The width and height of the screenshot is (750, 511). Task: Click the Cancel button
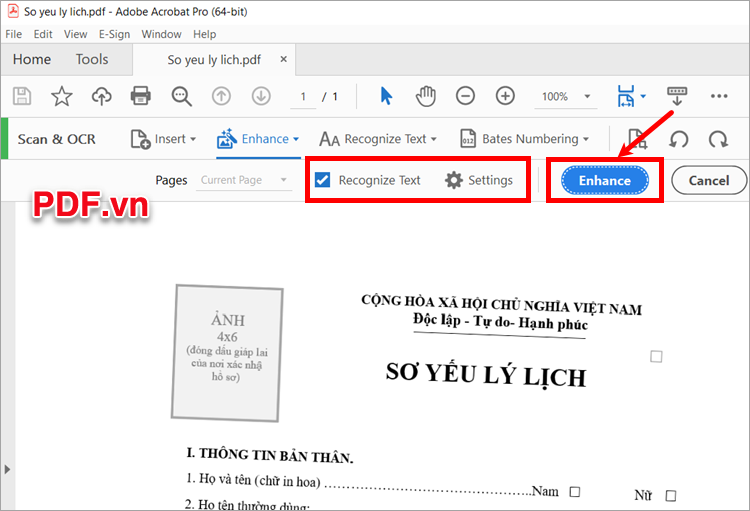pyautogui.click(x=708, y=181)
